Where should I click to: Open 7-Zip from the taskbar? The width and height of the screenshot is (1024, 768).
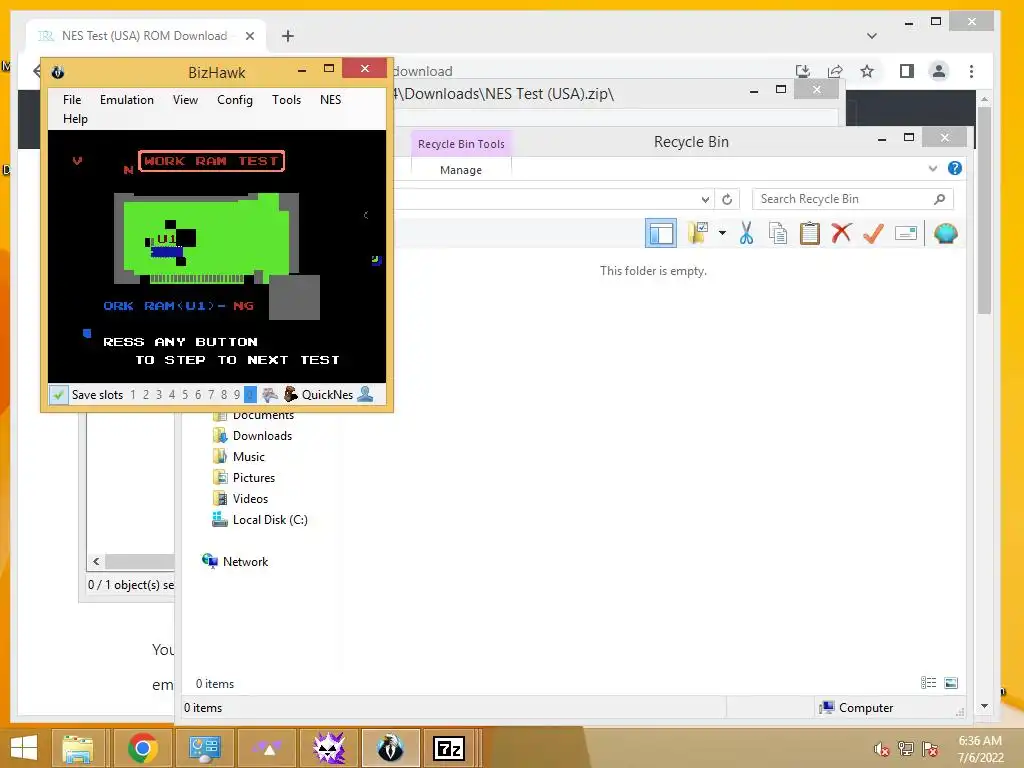pyautogui.click(x=449, y=748)
